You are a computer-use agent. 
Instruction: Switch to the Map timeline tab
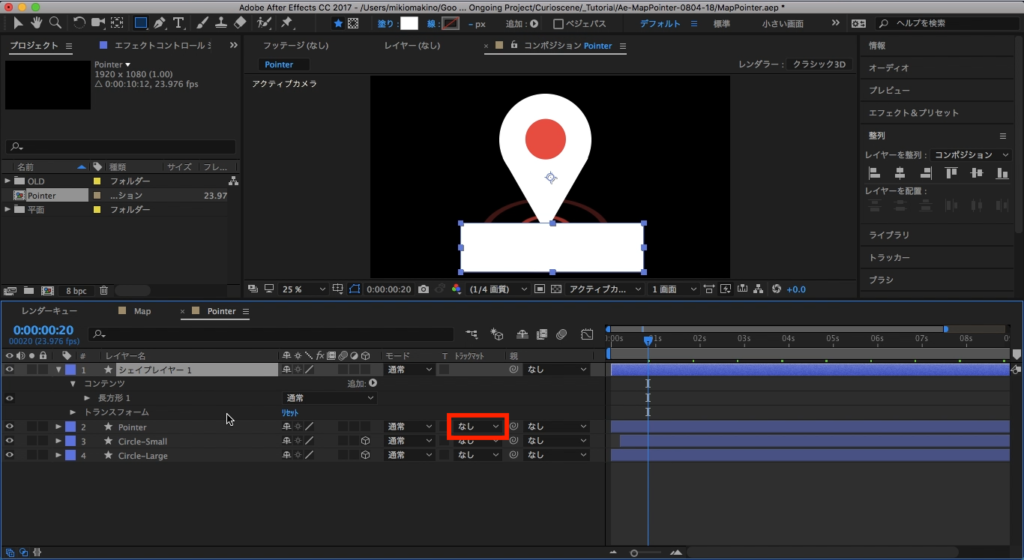point(142,311)
